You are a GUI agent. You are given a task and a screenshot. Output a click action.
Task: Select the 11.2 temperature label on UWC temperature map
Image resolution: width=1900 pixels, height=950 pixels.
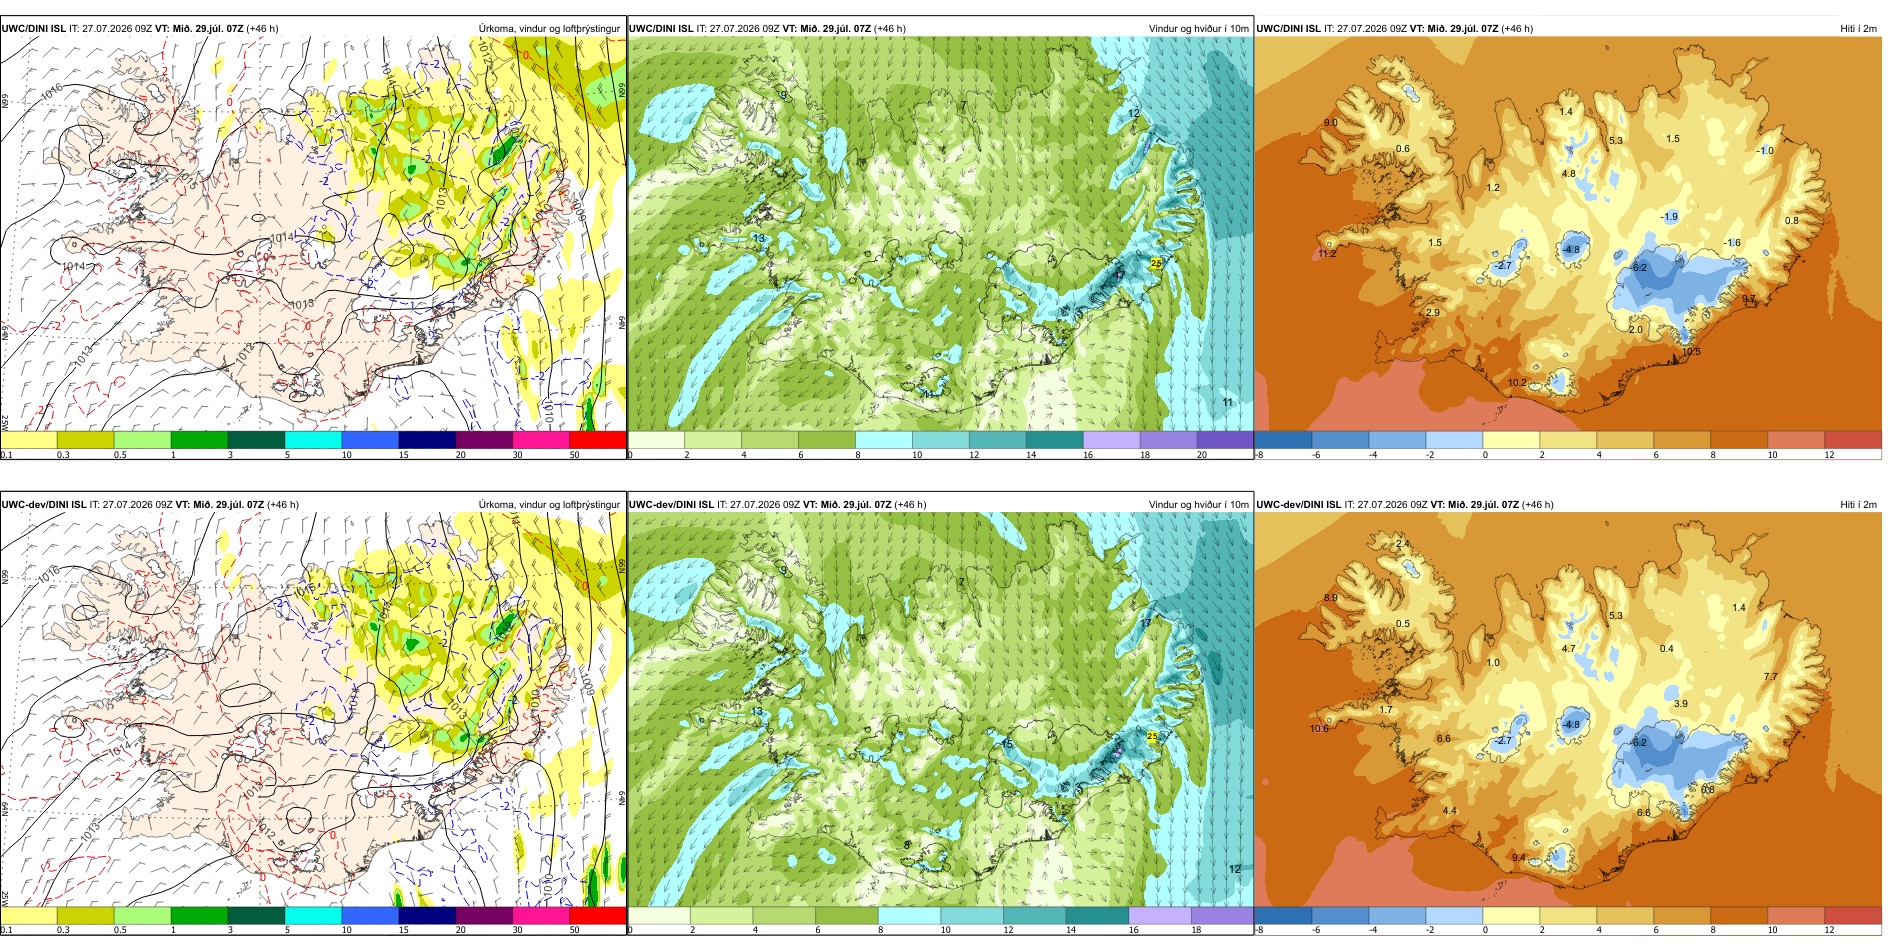[1327, 254]
